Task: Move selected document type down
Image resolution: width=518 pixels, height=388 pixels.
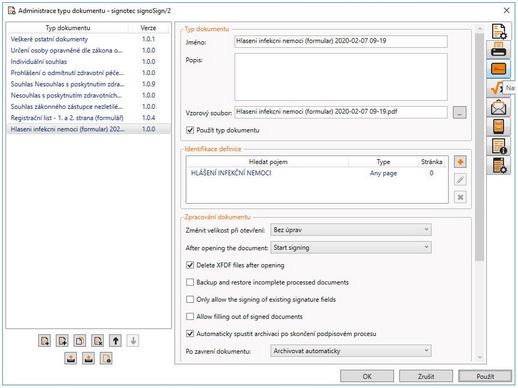Action: click(x=133, y=341)
